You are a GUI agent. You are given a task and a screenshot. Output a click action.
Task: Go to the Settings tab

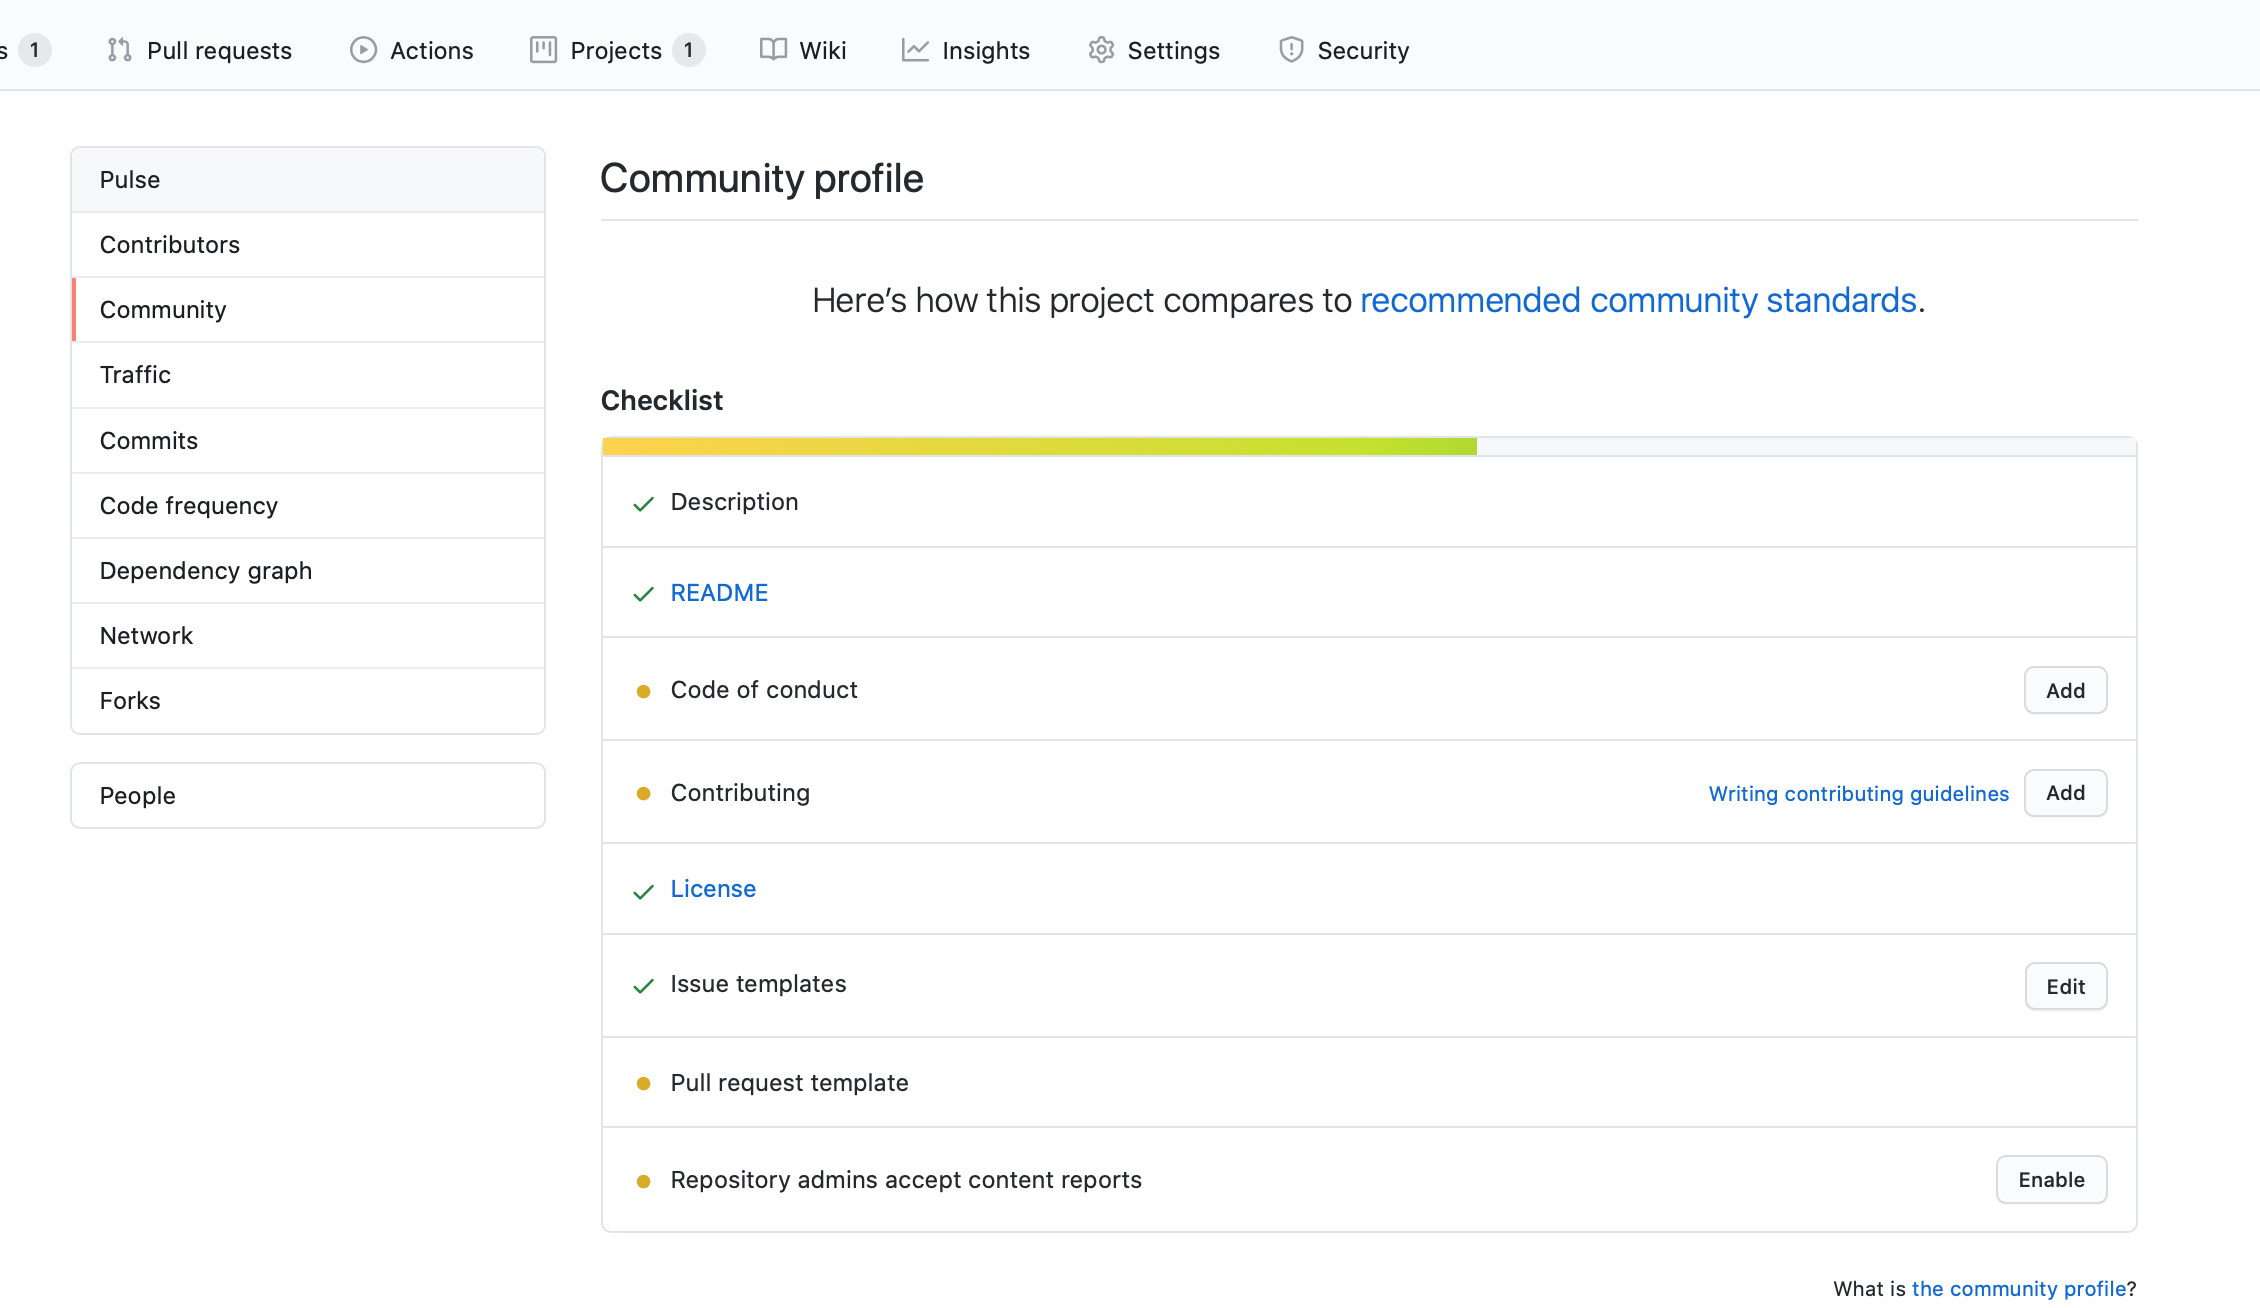pos(1154,50)
